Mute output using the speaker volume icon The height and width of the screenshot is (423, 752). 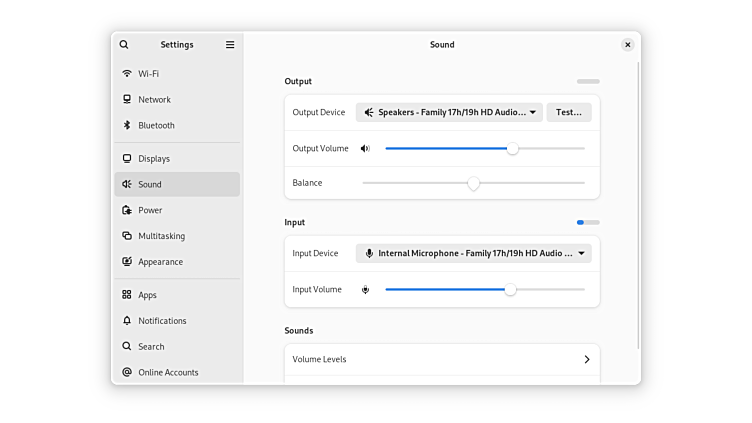365,149
